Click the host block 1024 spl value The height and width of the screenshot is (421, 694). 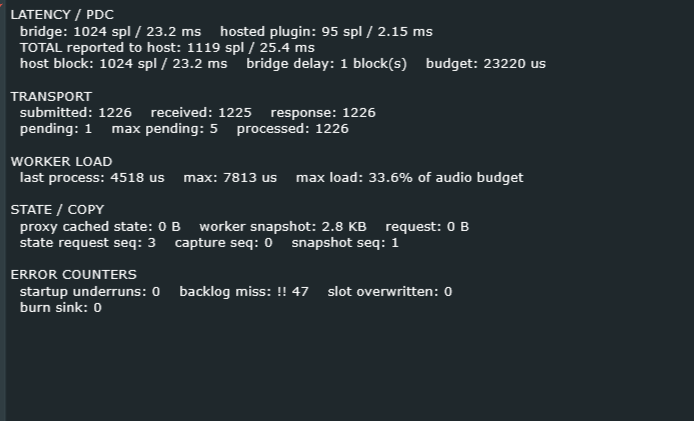(x=123, y=64)
